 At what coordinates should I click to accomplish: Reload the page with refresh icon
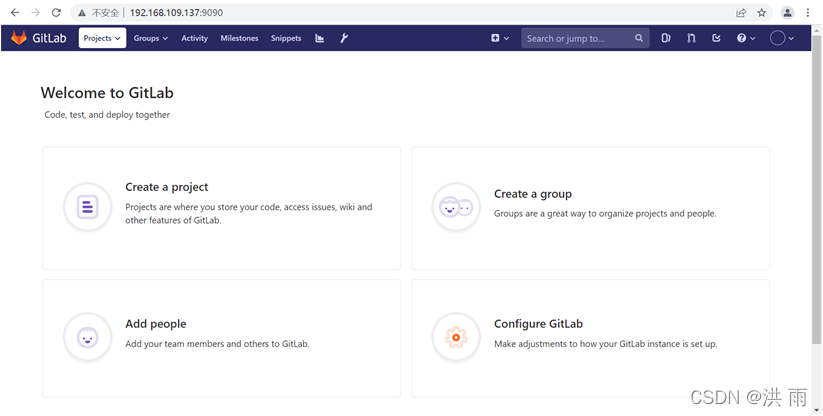56,13
